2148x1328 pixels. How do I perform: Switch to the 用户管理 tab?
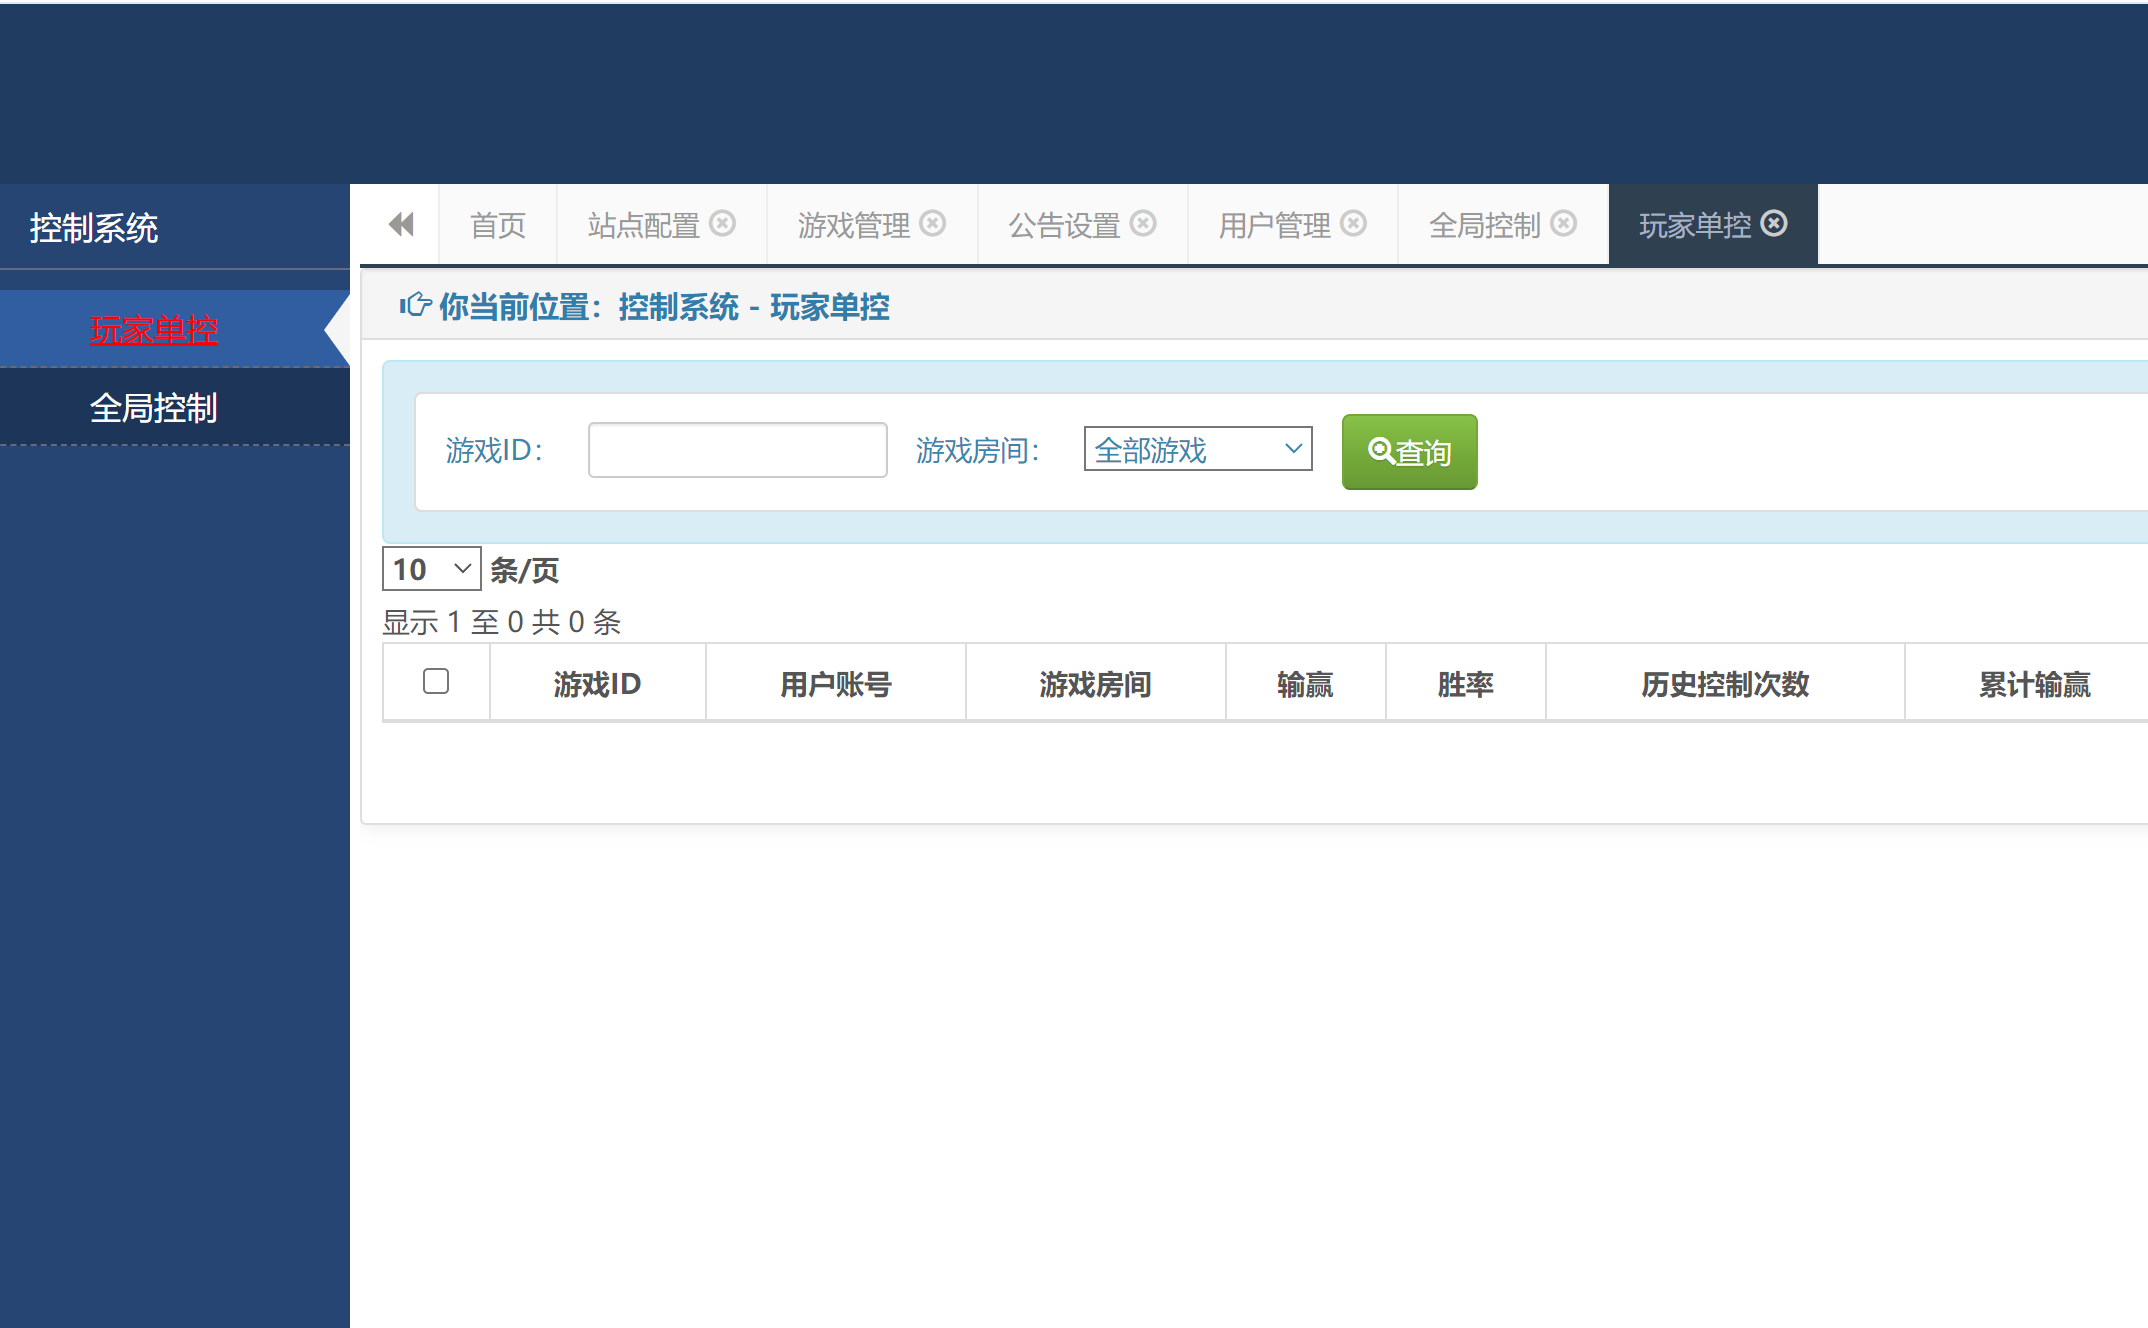1275,224
